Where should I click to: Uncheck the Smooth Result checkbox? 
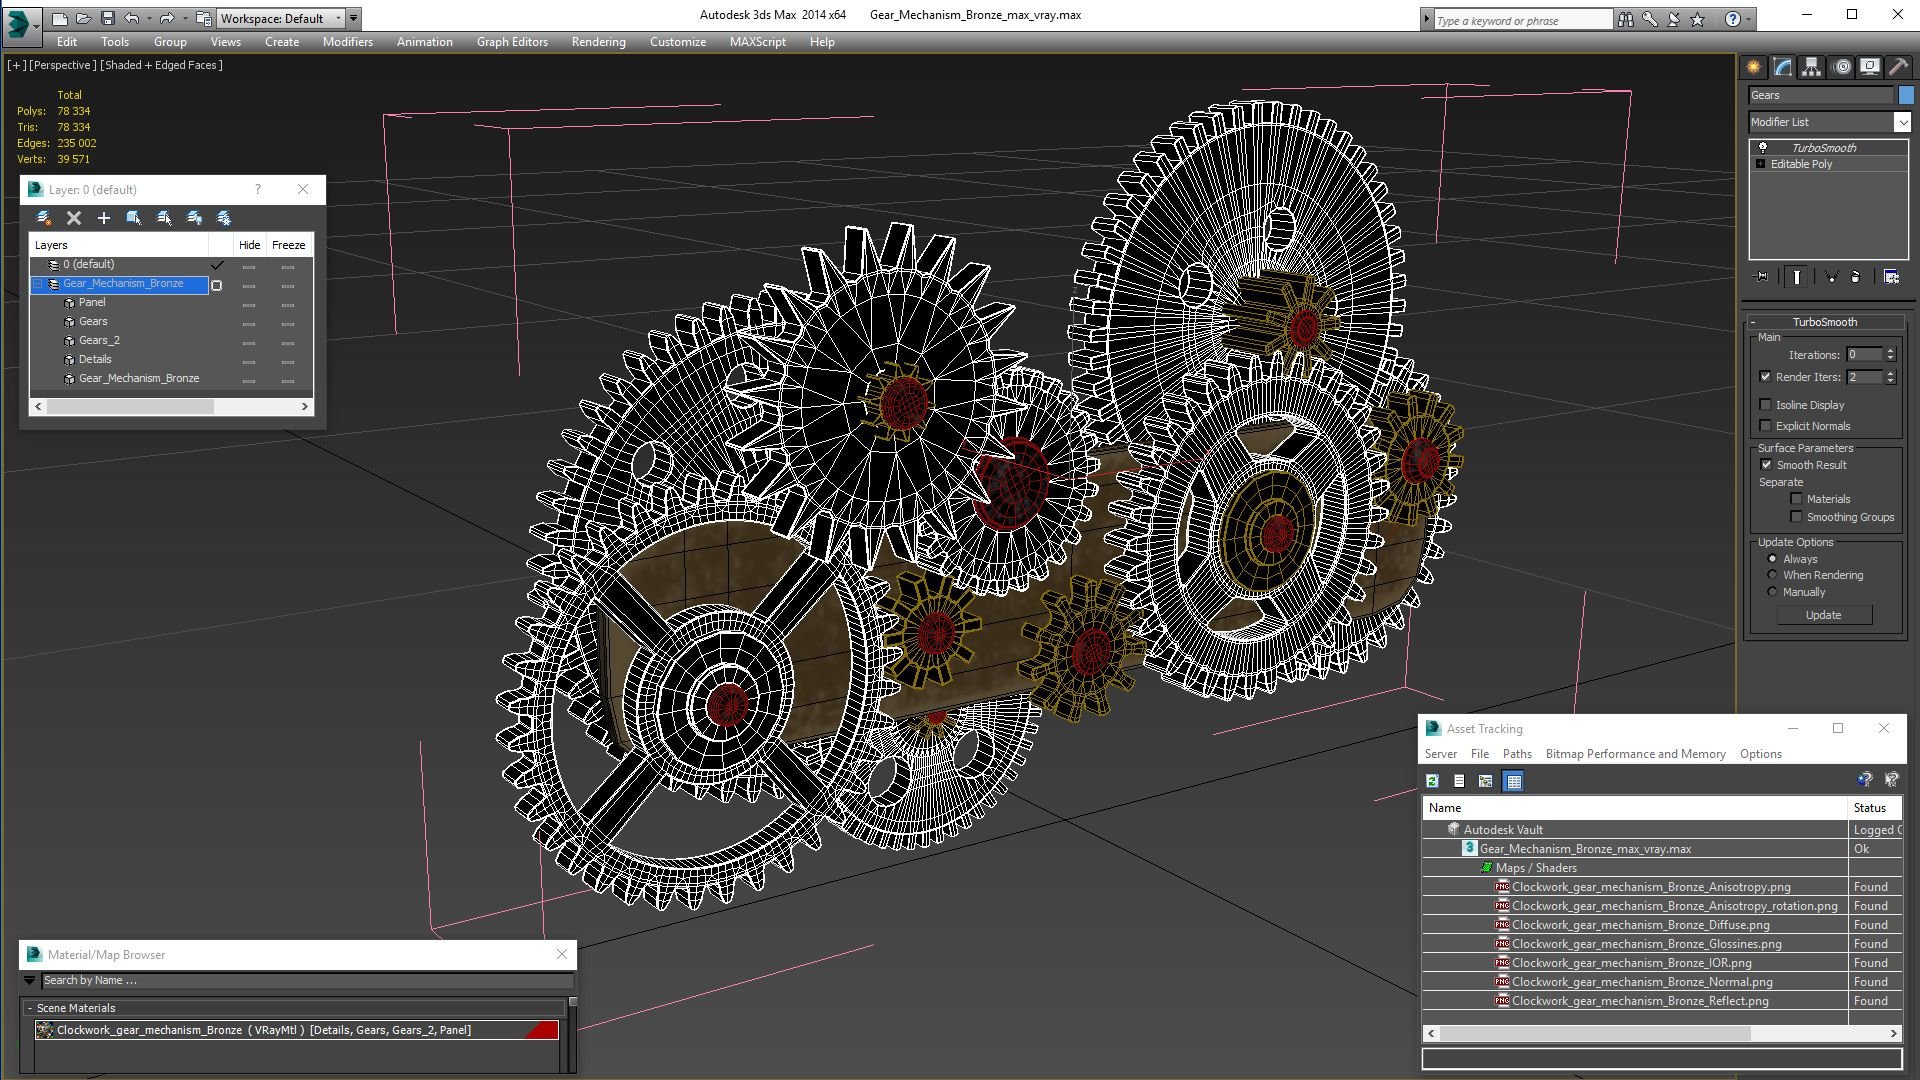click(1767, 464)
